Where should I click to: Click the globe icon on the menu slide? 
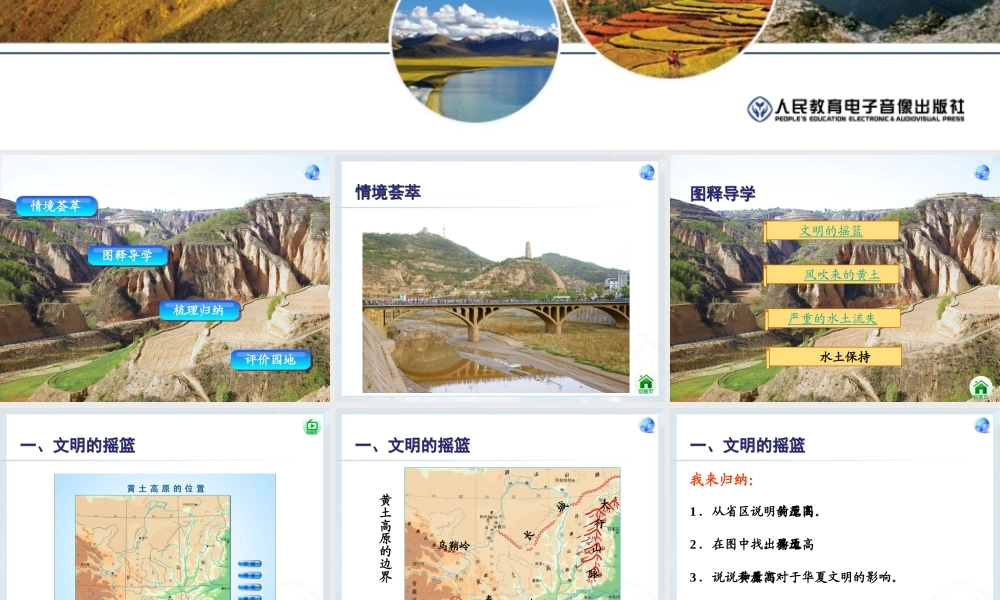coord(312,172)
